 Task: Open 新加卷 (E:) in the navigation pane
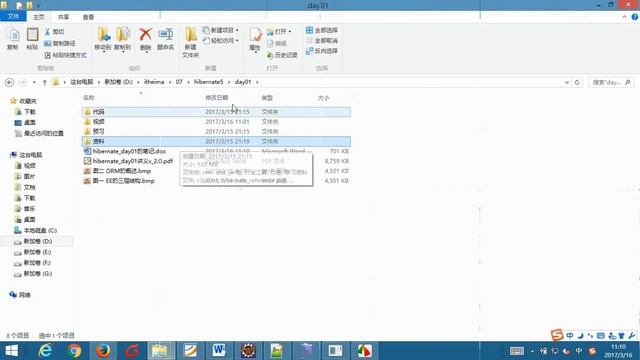33,252
